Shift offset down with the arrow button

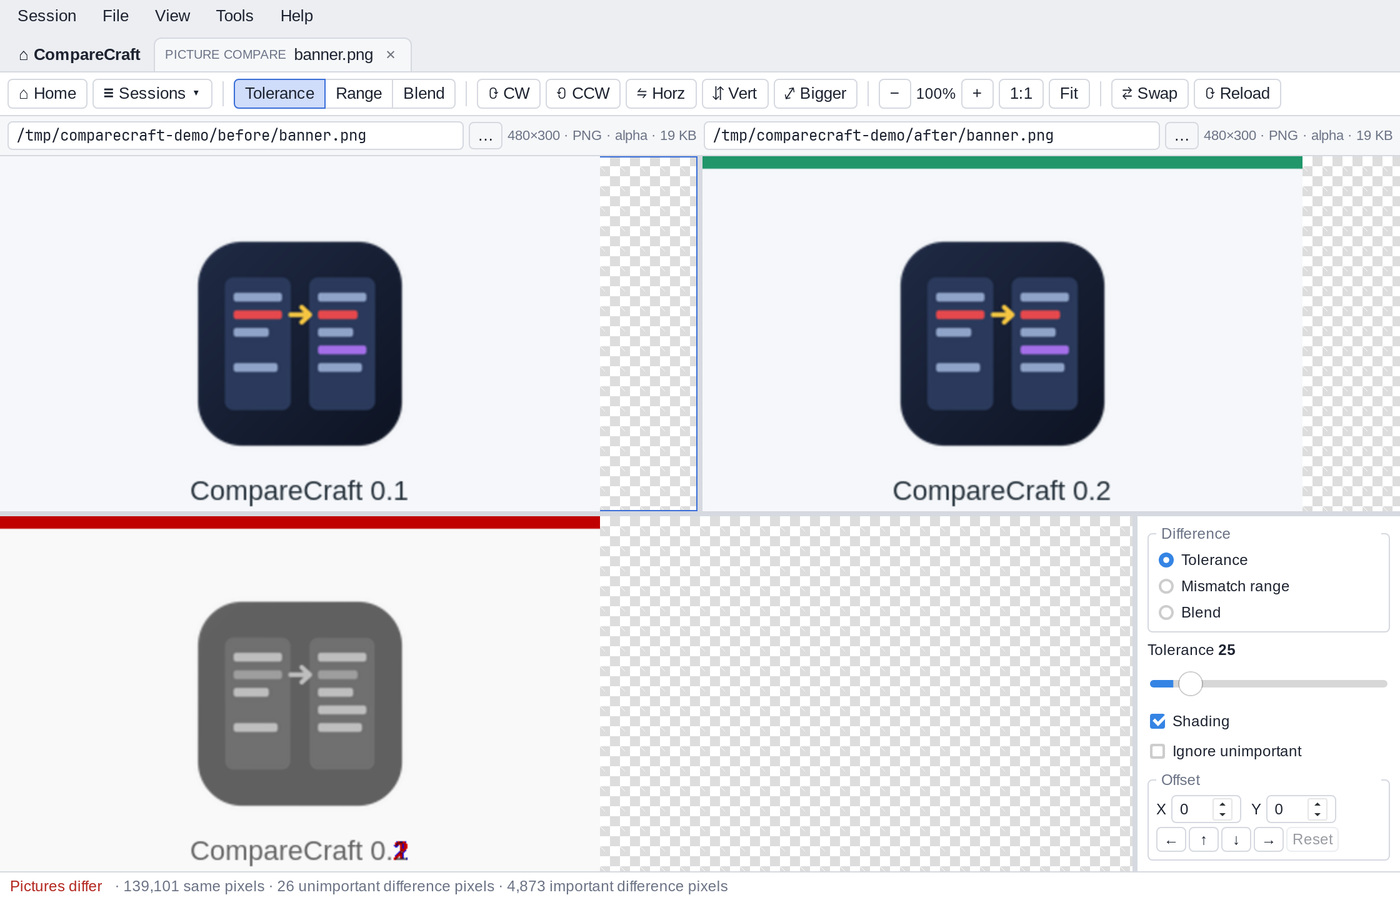pos(1236,840)
